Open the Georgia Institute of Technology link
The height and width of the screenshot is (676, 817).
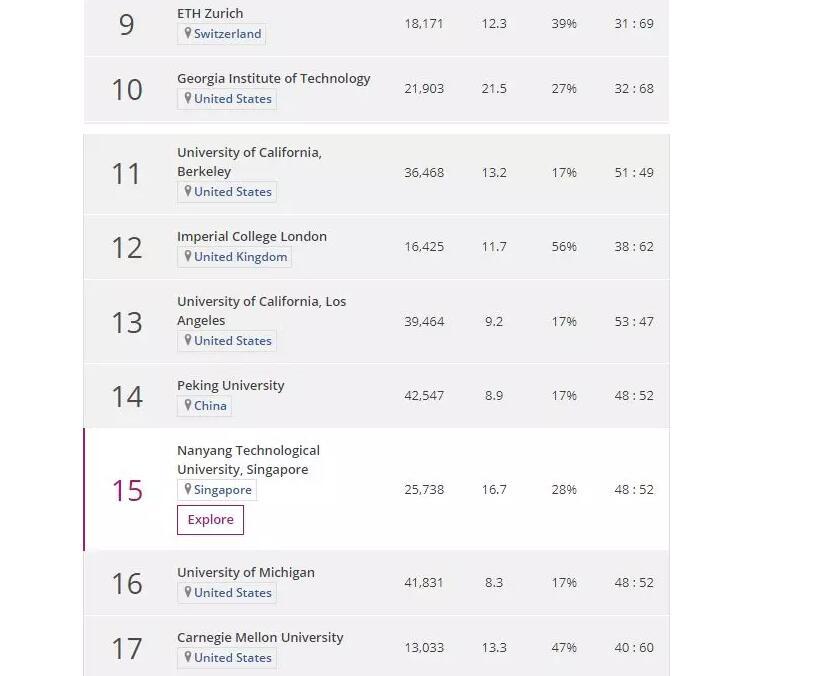tap(274, 78)
